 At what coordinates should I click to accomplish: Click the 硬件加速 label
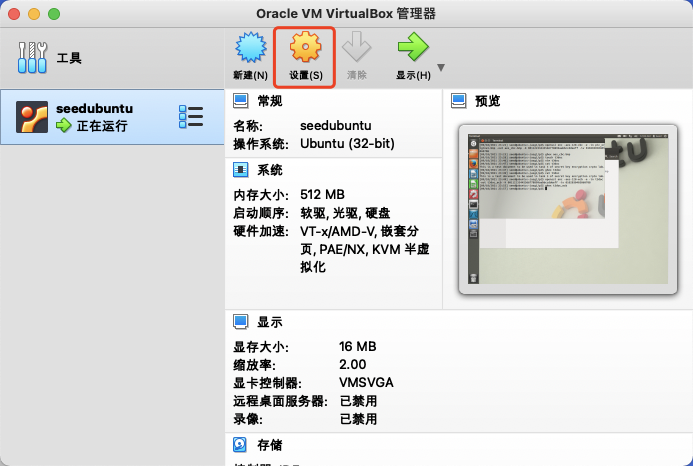pos(261,231)
